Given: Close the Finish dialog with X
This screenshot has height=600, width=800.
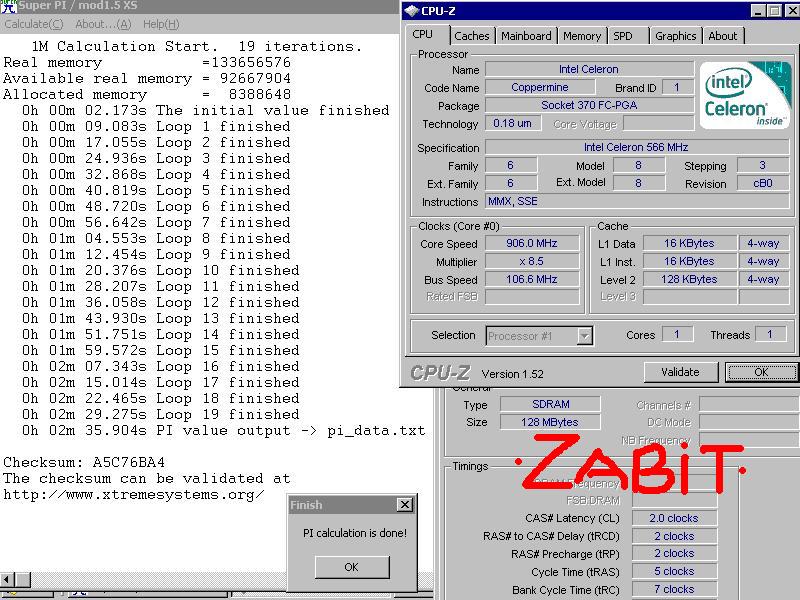Looking at the screenshot, I should point(405,505).
